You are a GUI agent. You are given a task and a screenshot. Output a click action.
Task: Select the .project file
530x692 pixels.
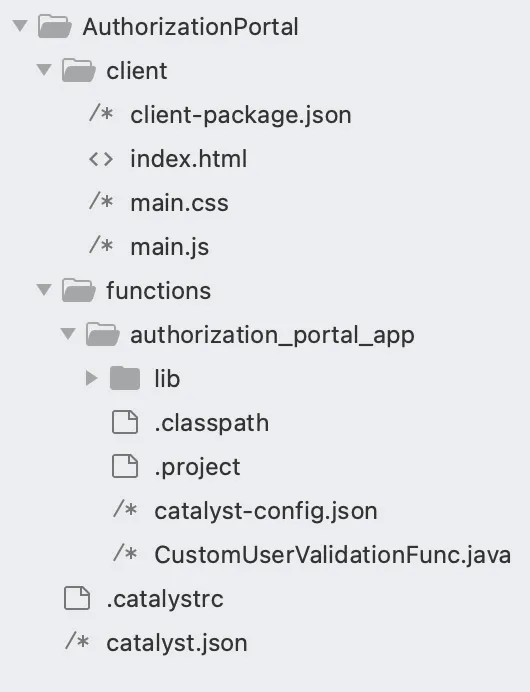pos(197,467)
